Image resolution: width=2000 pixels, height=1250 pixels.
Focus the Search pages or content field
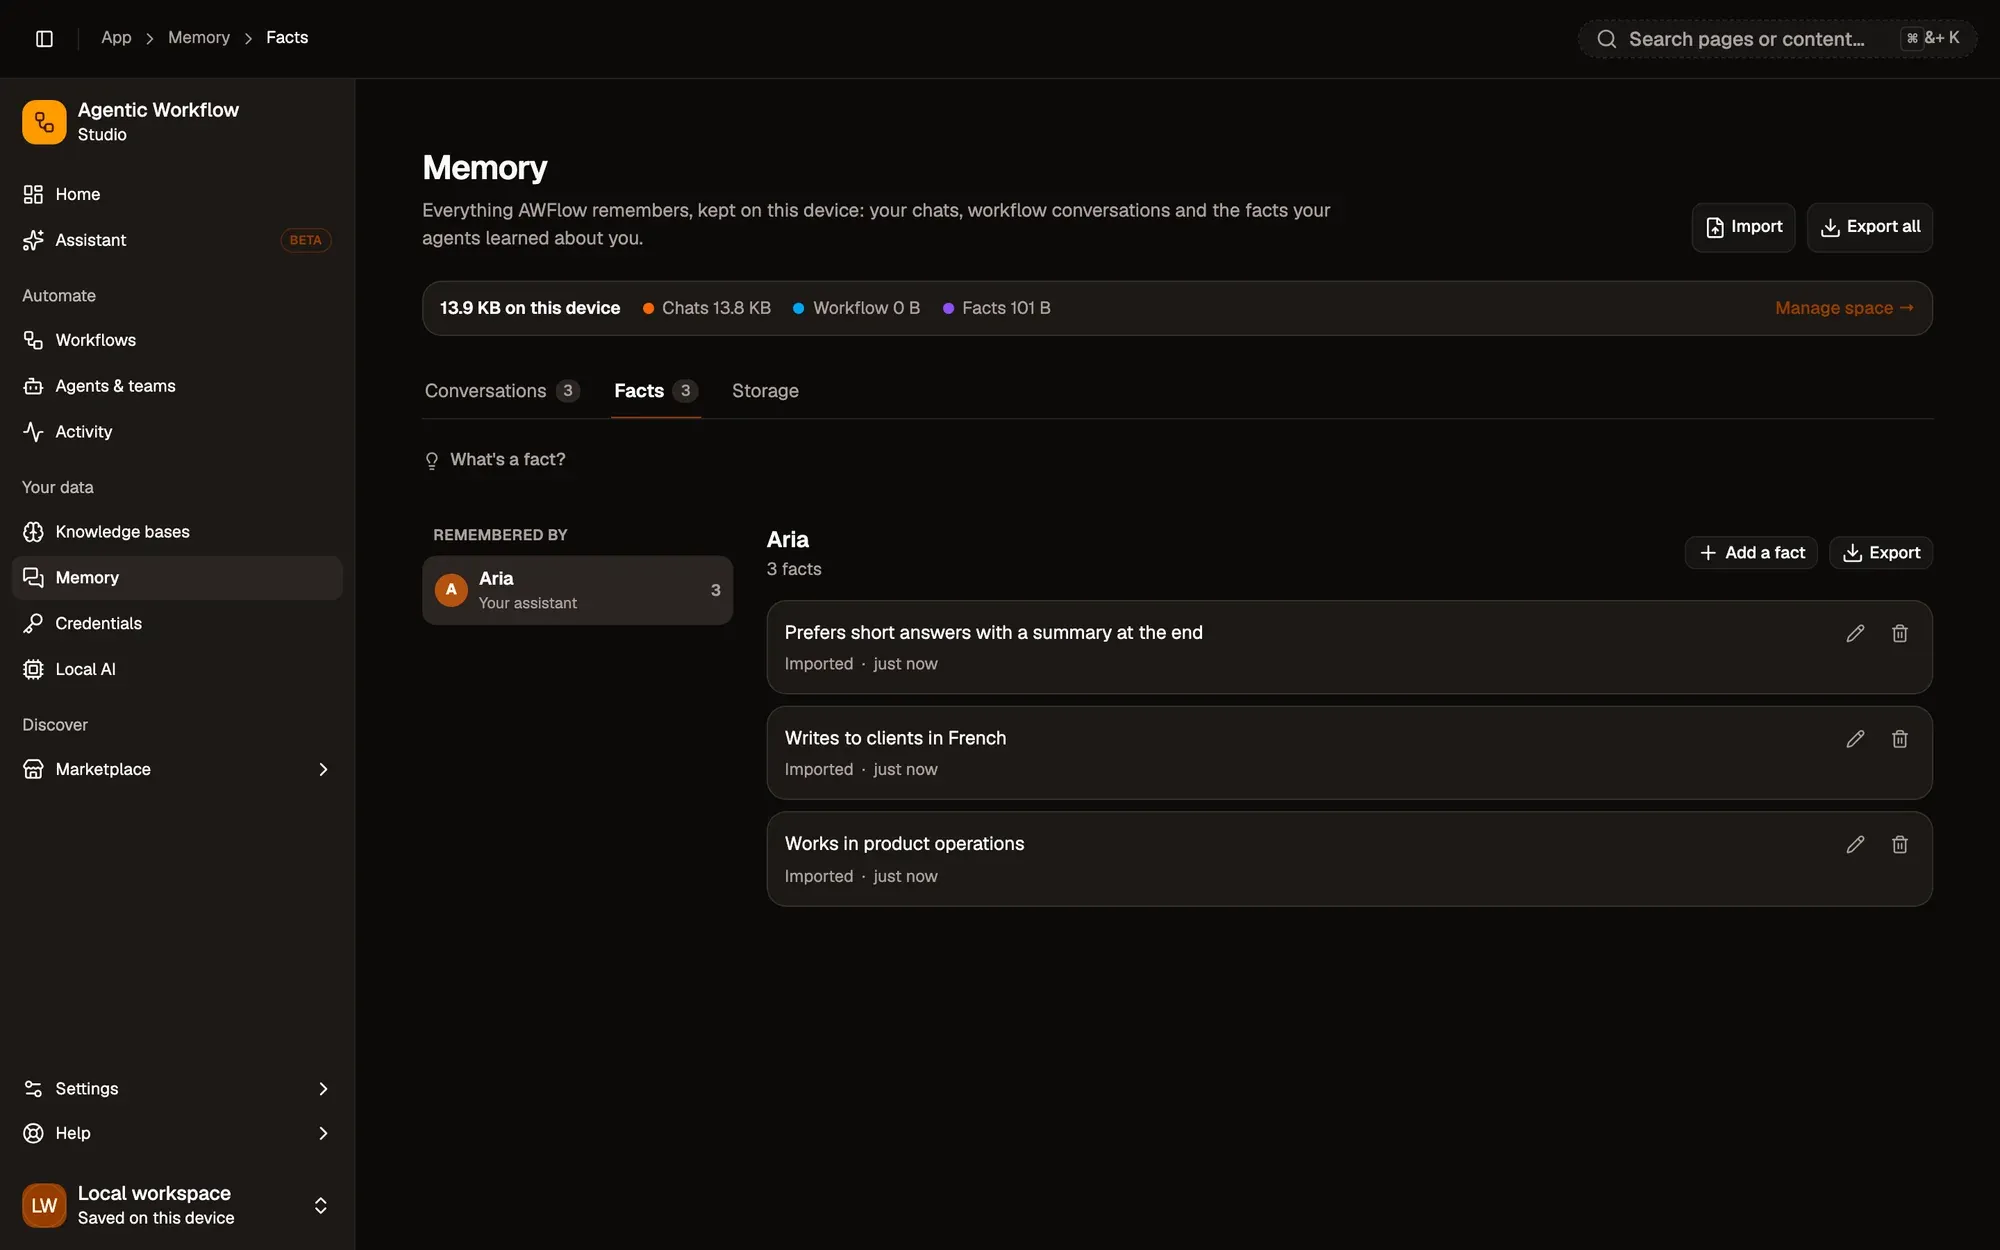coord(1777,39)
